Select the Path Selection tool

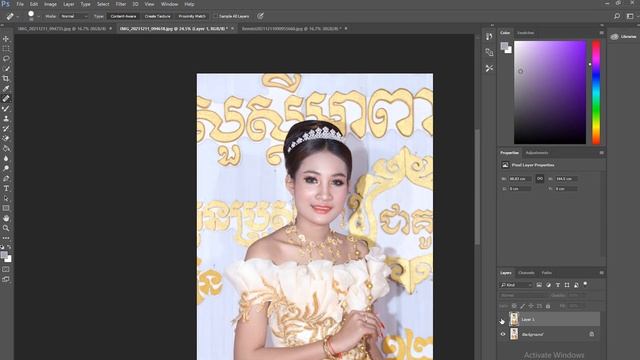point(6,198)
